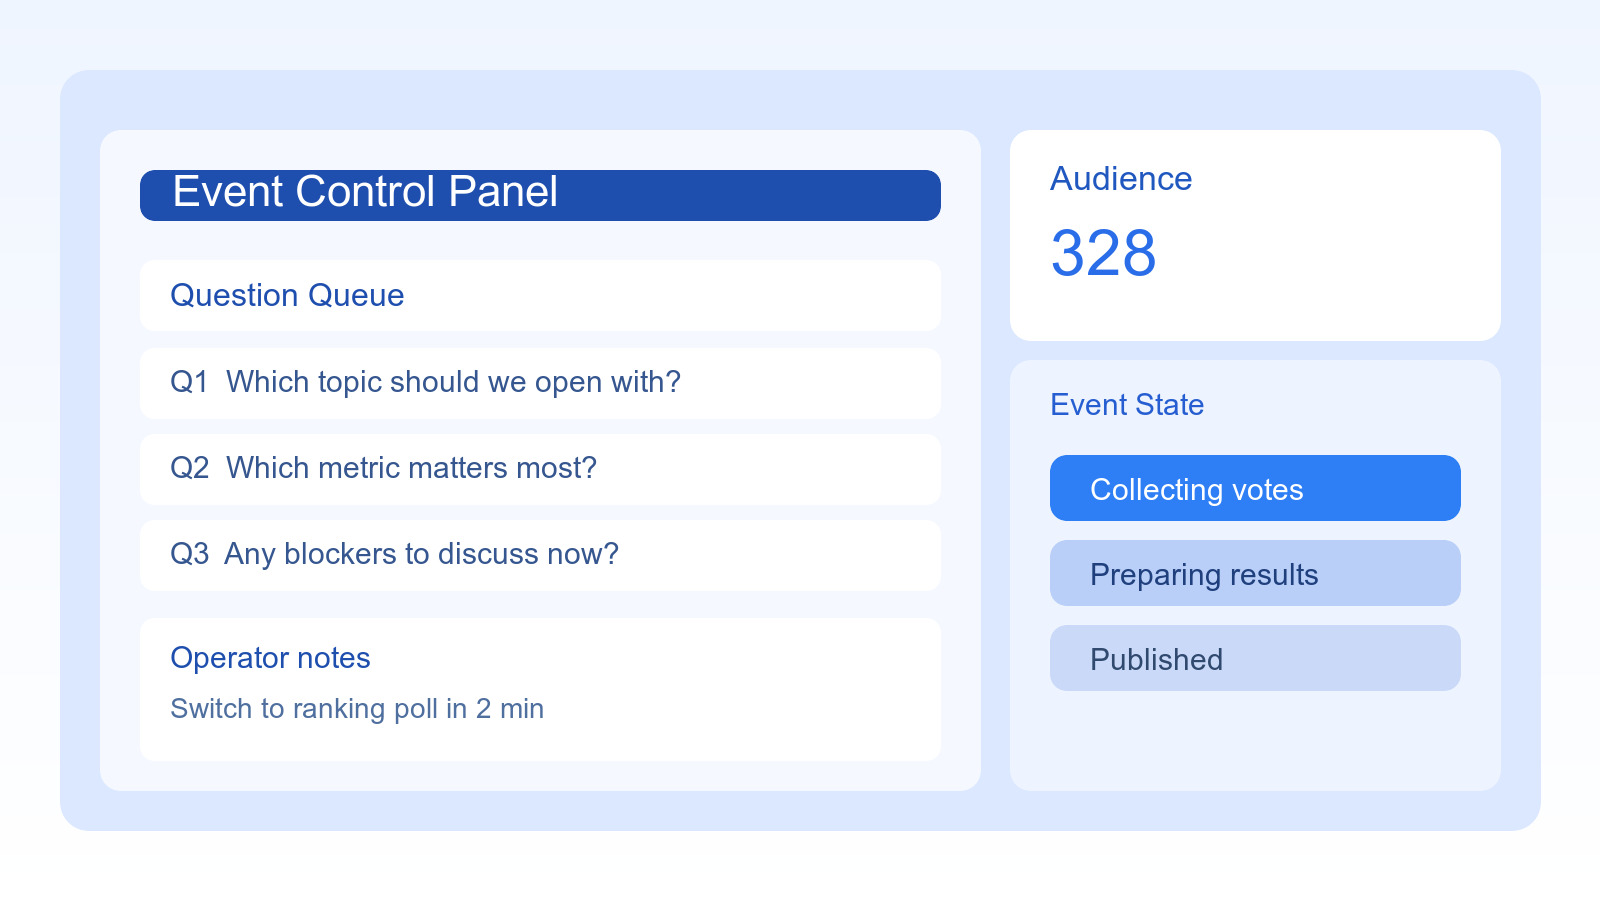Click the audience count 328
1600x900 pixels.
point(1103,253)
